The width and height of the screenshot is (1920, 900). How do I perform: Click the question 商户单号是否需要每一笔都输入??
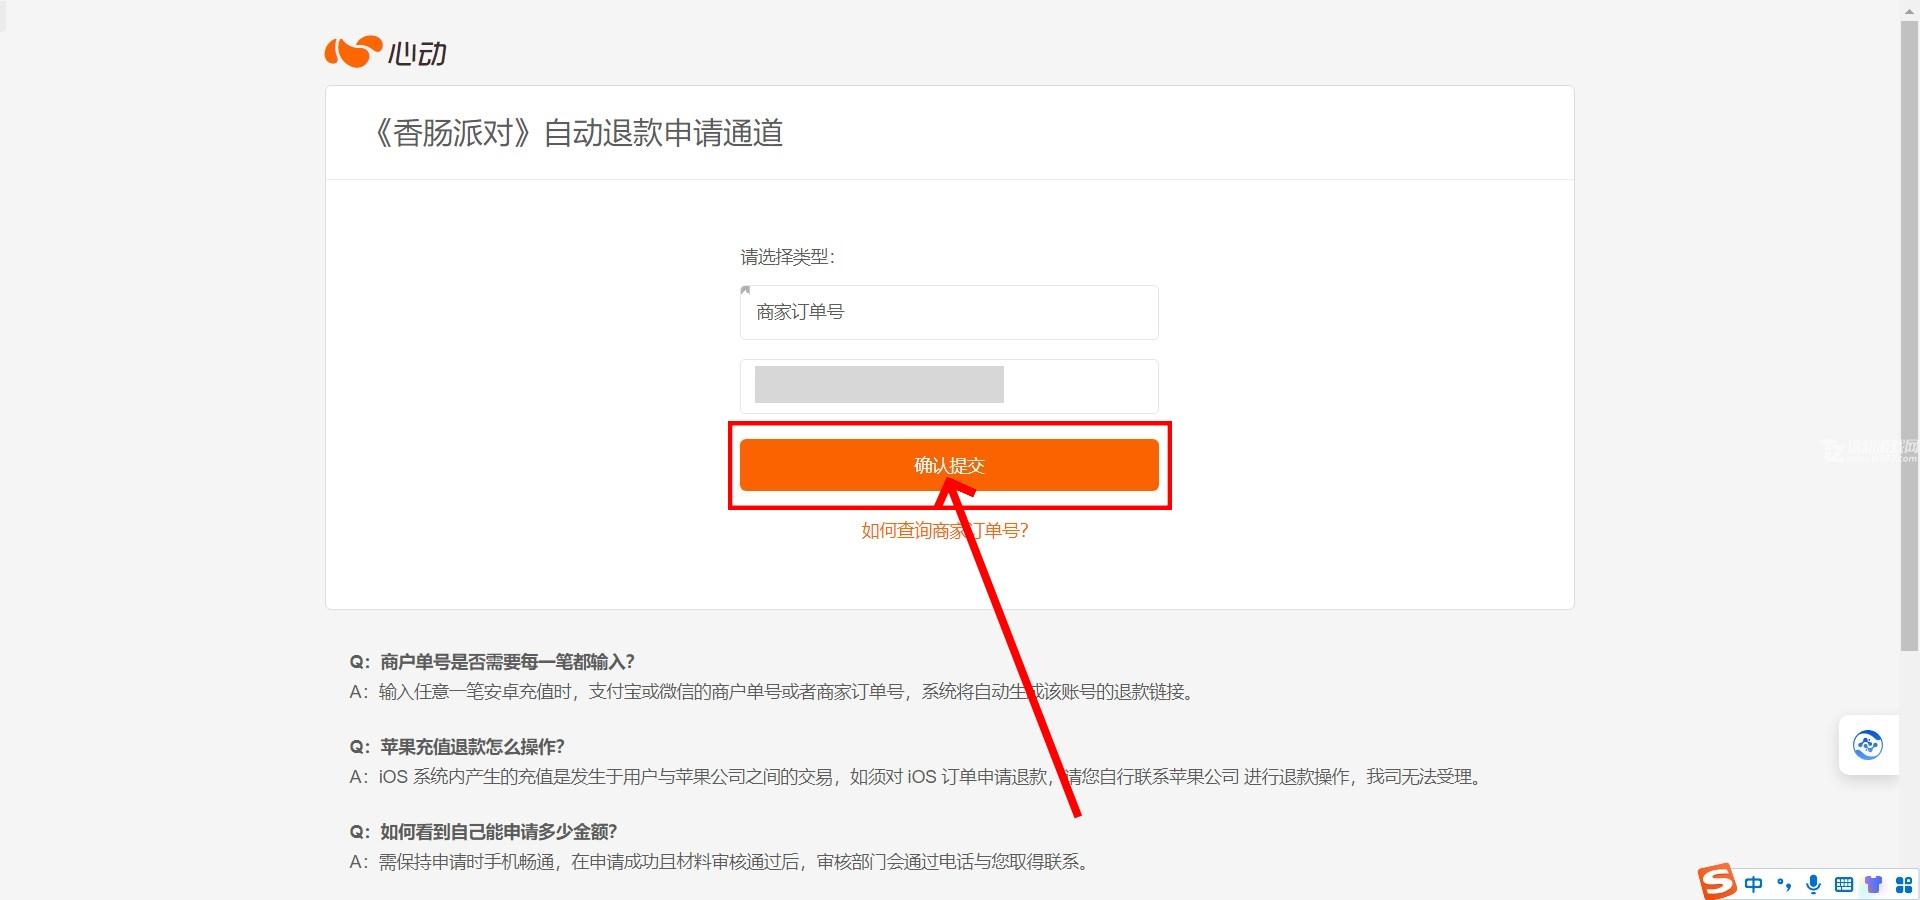click(x=507, y=662)
